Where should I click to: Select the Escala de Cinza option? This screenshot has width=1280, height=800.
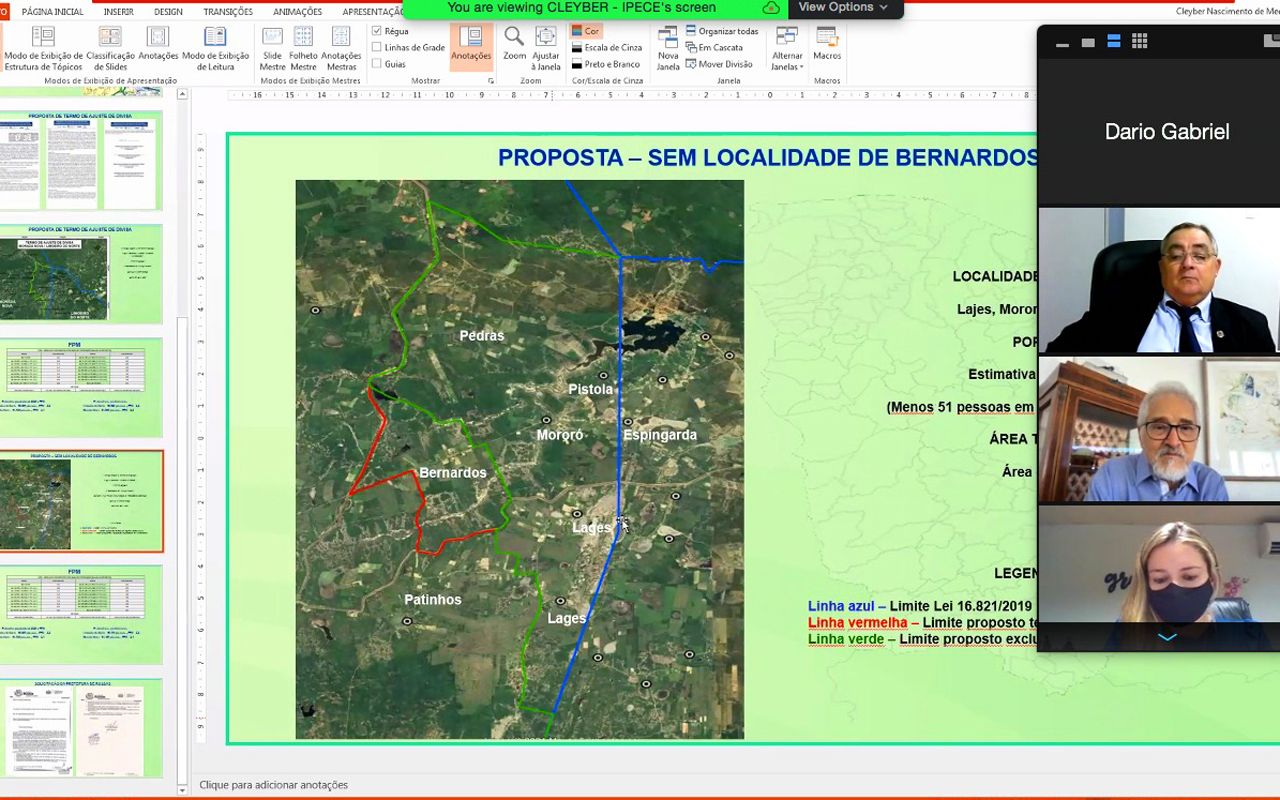coord(606,47)
